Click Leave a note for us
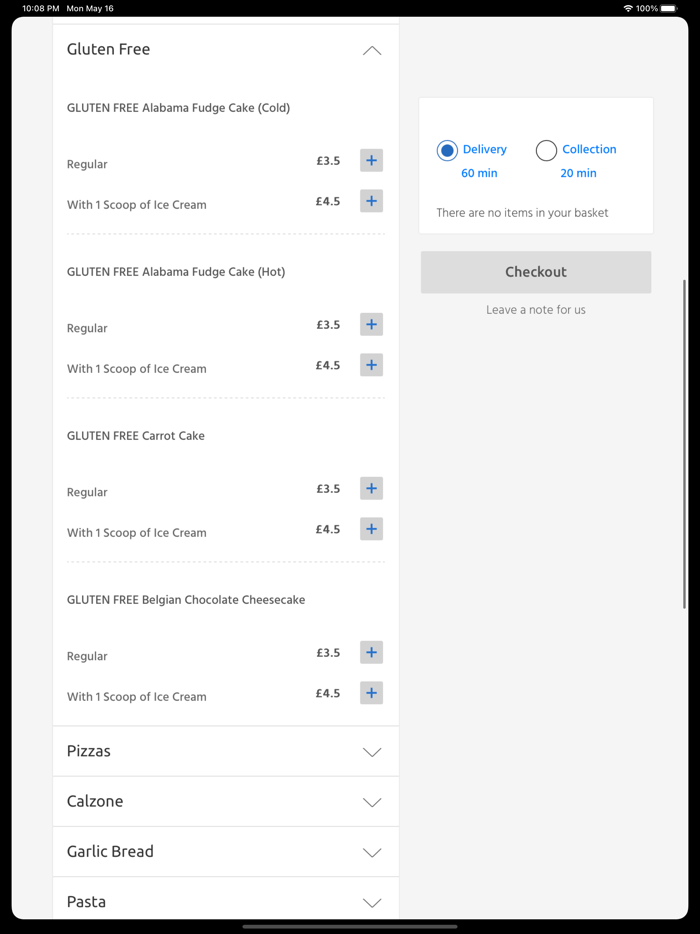700x934 pixels. point(536,310)
